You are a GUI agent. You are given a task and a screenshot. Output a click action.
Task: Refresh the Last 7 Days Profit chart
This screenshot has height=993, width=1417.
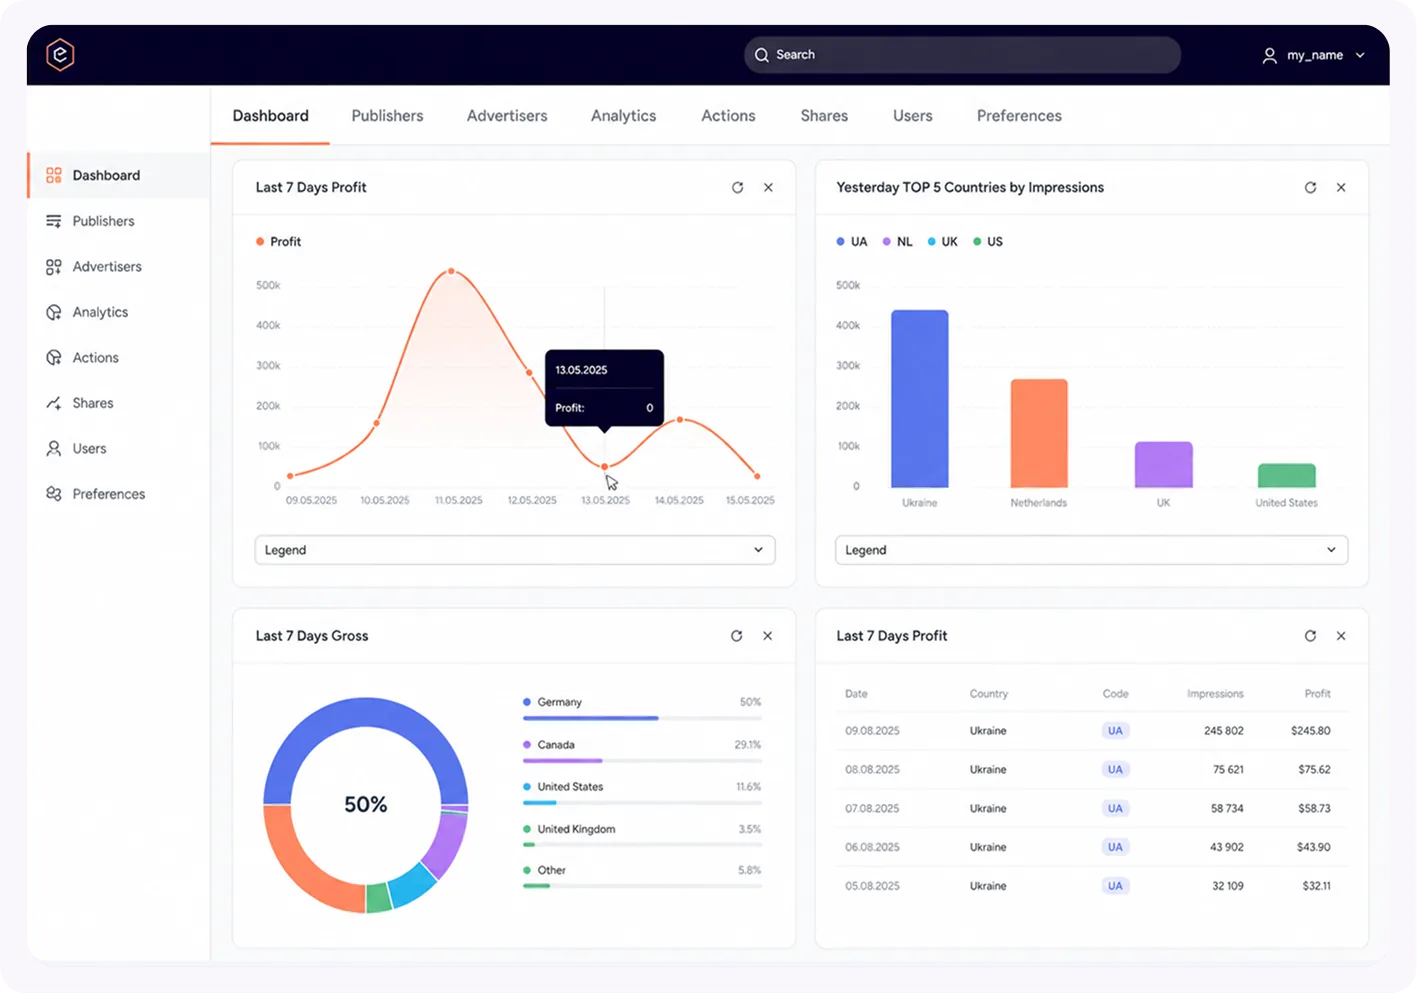point(738,187)
